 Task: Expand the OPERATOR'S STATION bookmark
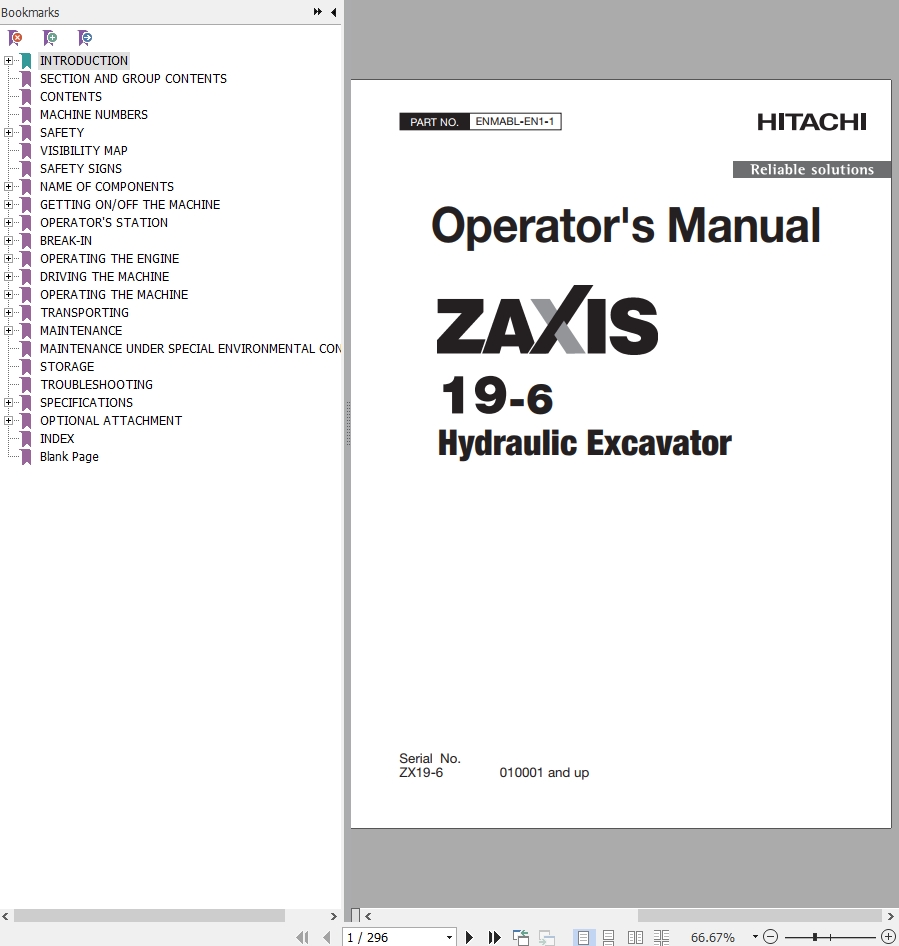(x=8, y=223)
